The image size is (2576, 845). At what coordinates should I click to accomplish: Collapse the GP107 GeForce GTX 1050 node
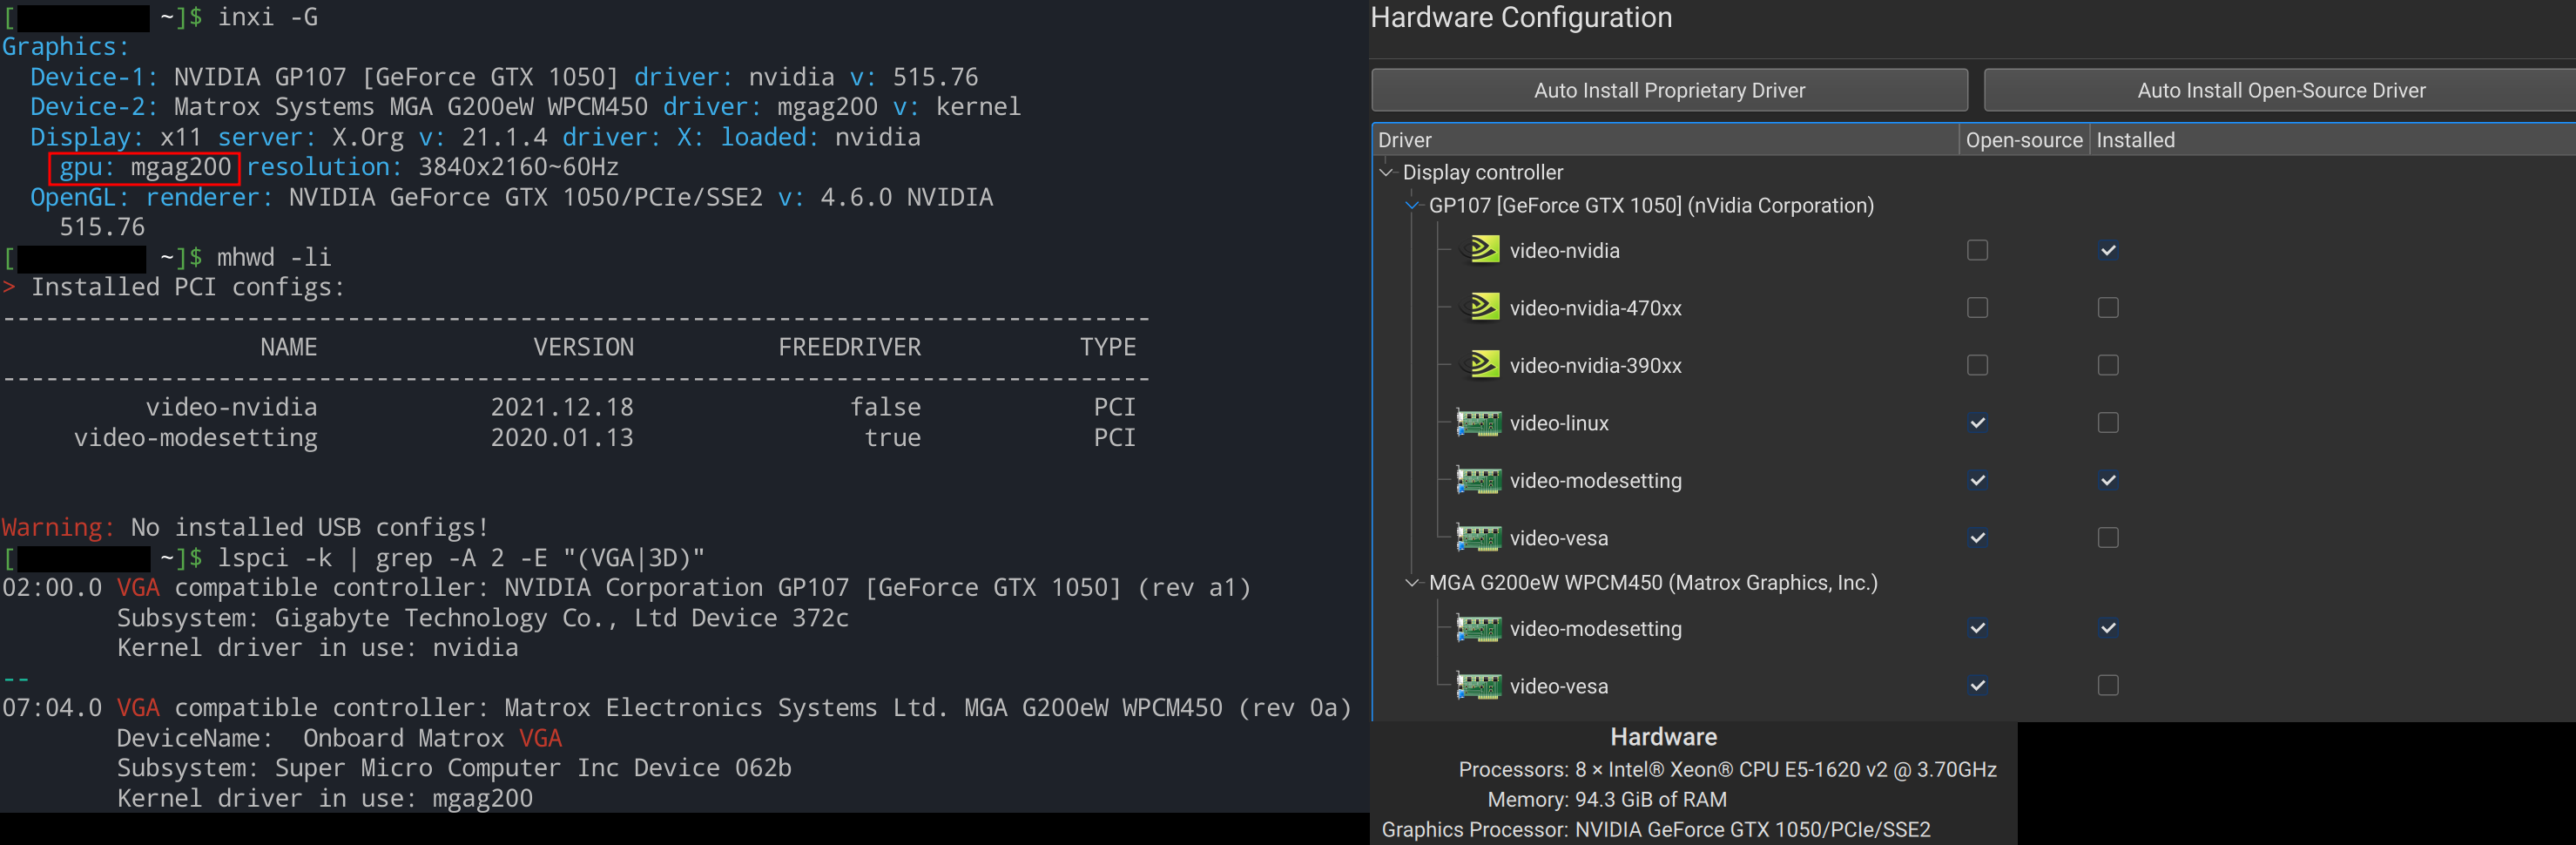pyautogui.click(x=1412, y=205)
